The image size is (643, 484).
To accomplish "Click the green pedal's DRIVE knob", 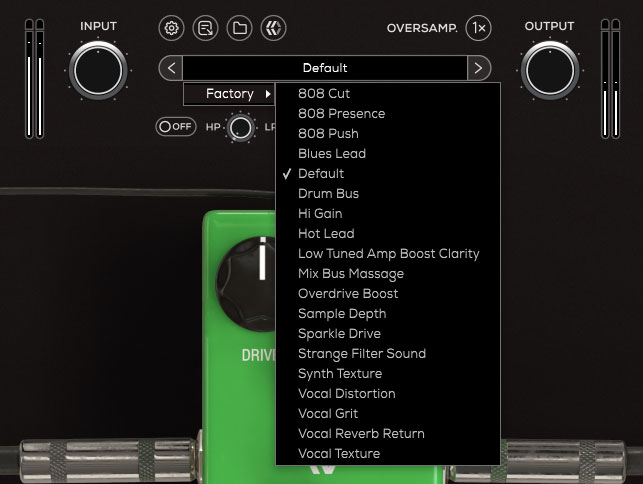I will (246, 284).
